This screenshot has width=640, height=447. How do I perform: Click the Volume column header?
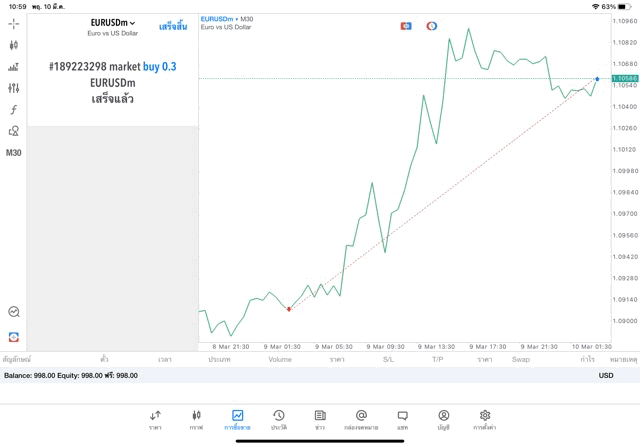coord(280,360)
